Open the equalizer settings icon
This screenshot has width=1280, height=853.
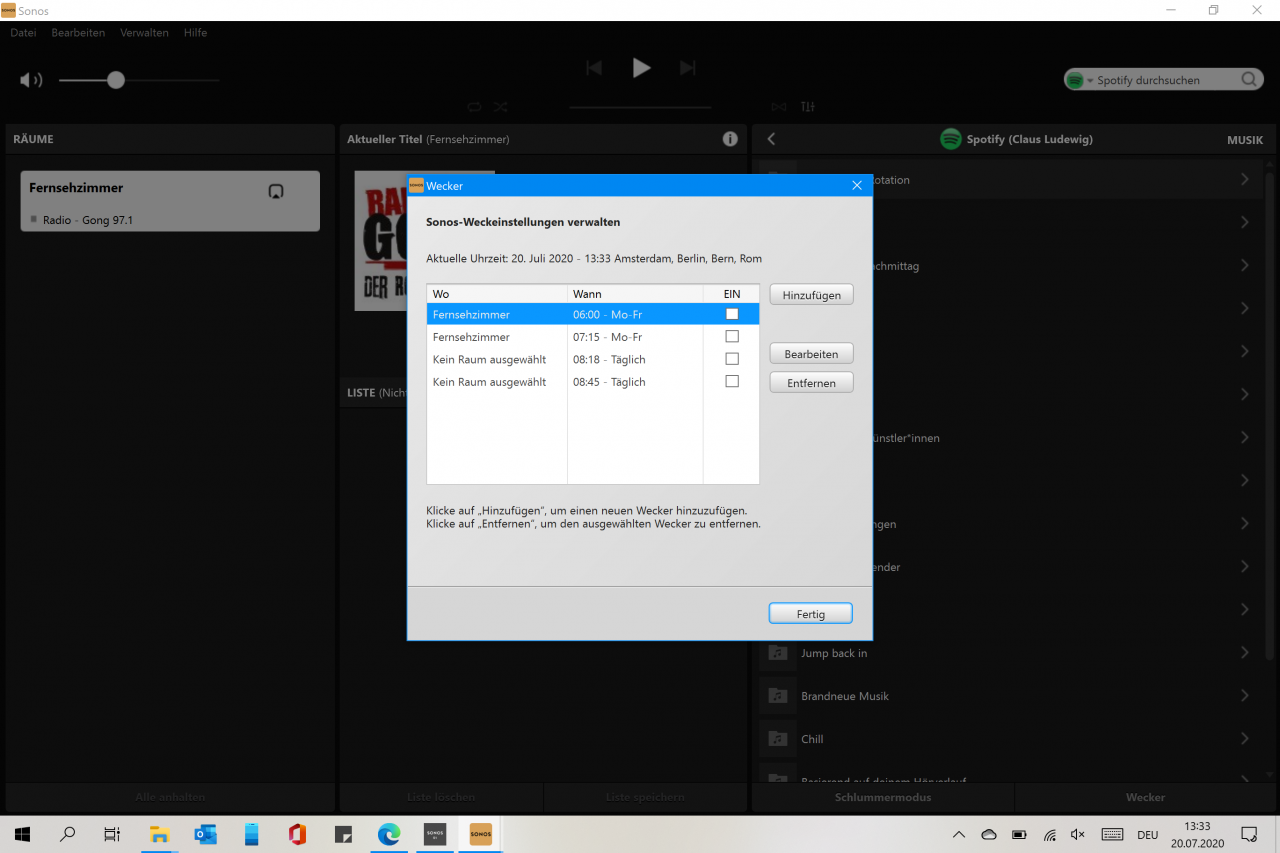point(808,107)
